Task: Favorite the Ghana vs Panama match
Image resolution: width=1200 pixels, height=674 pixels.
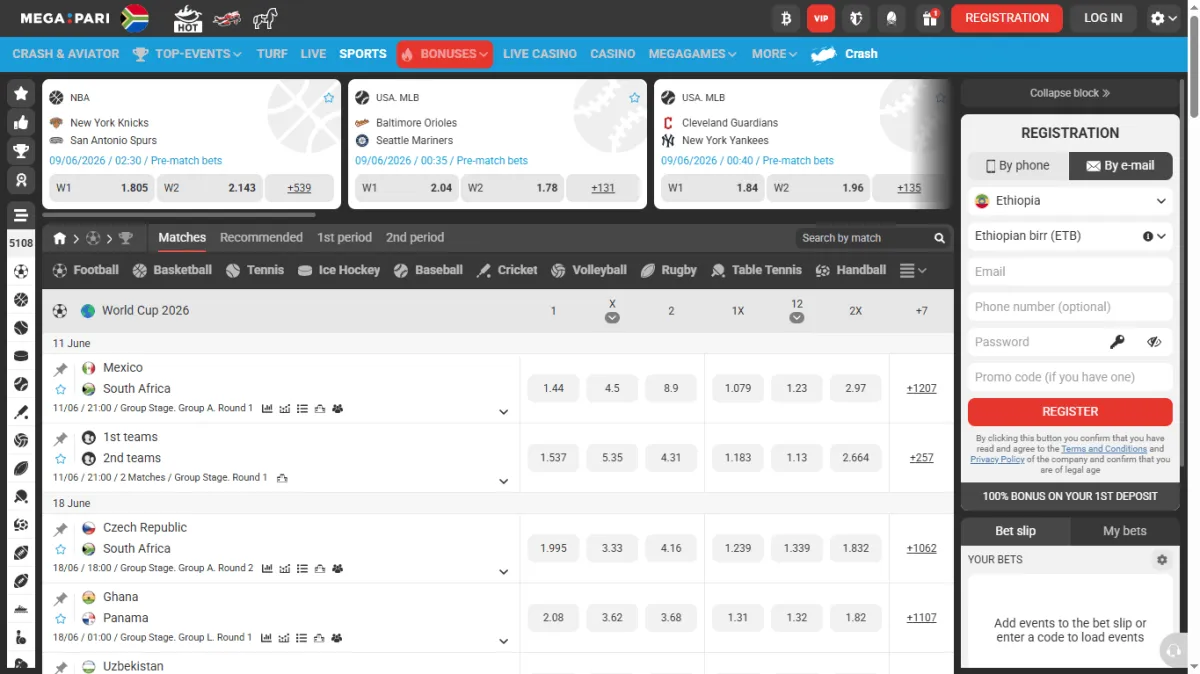Action: 61,619
